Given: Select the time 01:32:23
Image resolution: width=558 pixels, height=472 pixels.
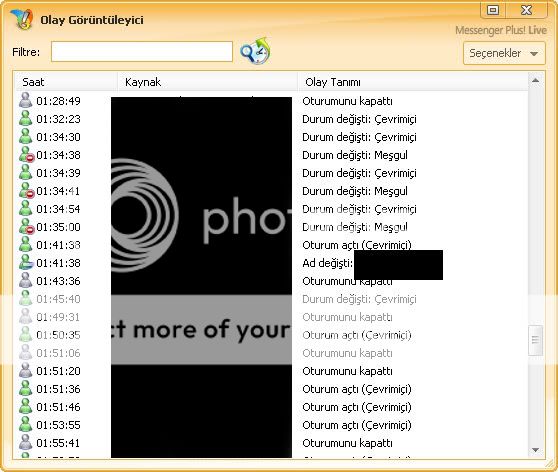Looking at the screenshot, I should [58, 119].
